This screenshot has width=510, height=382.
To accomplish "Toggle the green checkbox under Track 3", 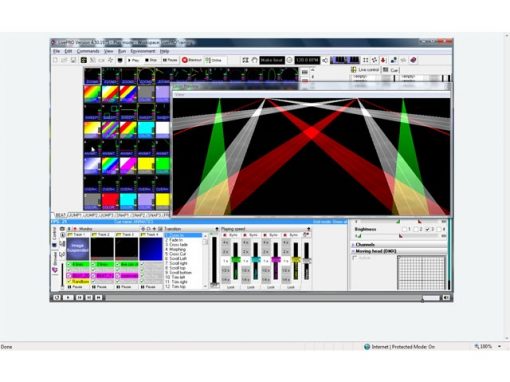I will pos(118,264).
